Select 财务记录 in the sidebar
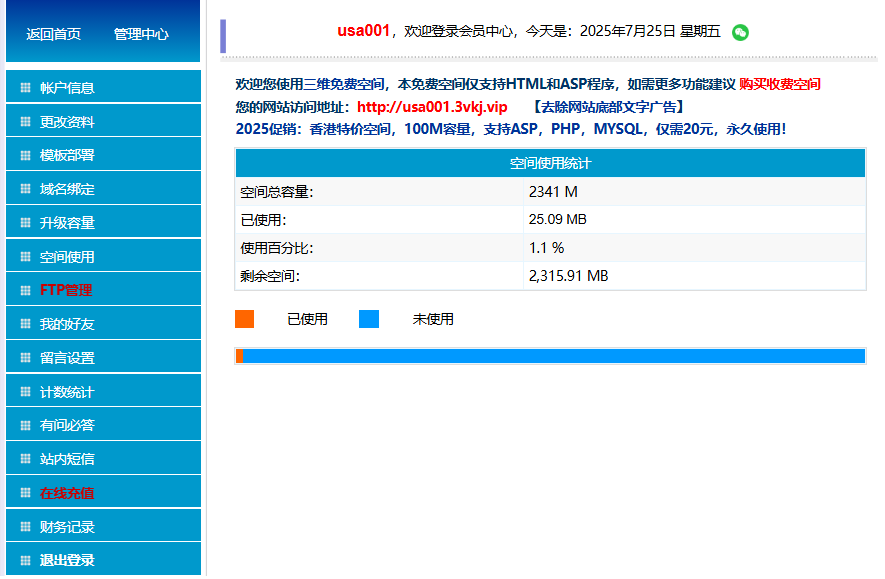The height and width of the screenshot is (579, 885). pyautogui.click(x=103, y=525)
